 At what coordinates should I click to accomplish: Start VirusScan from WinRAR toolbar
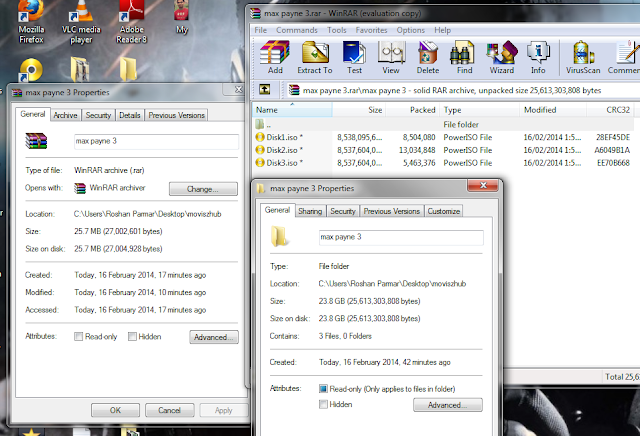click(583, 57)
